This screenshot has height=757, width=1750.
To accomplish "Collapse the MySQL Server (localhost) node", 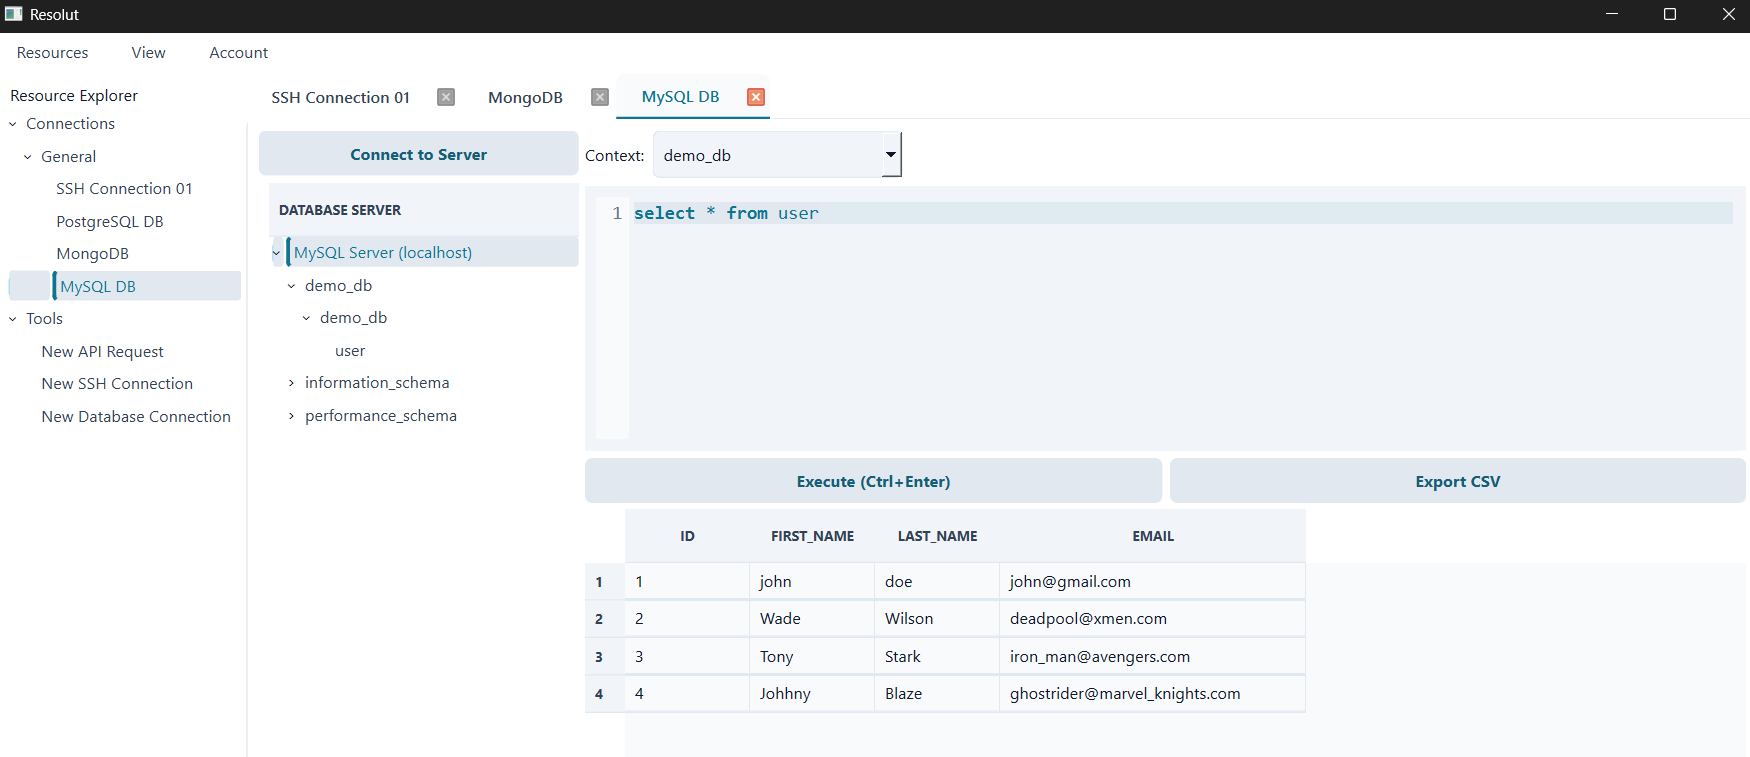I will pyautogui.click(x=277, y=253).
